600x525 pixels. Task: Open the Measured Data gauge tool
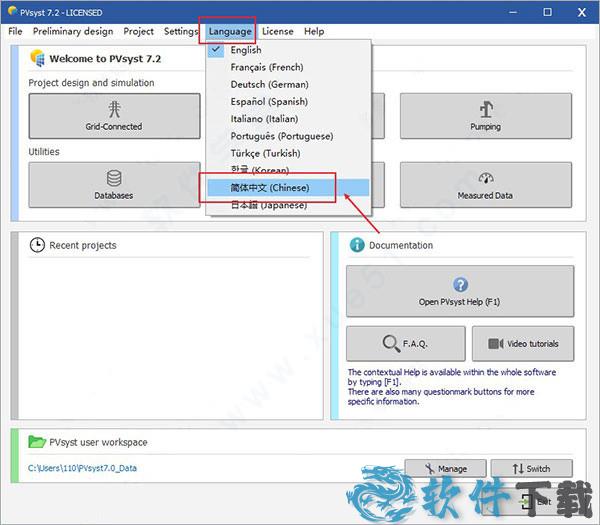coord(485,184)
